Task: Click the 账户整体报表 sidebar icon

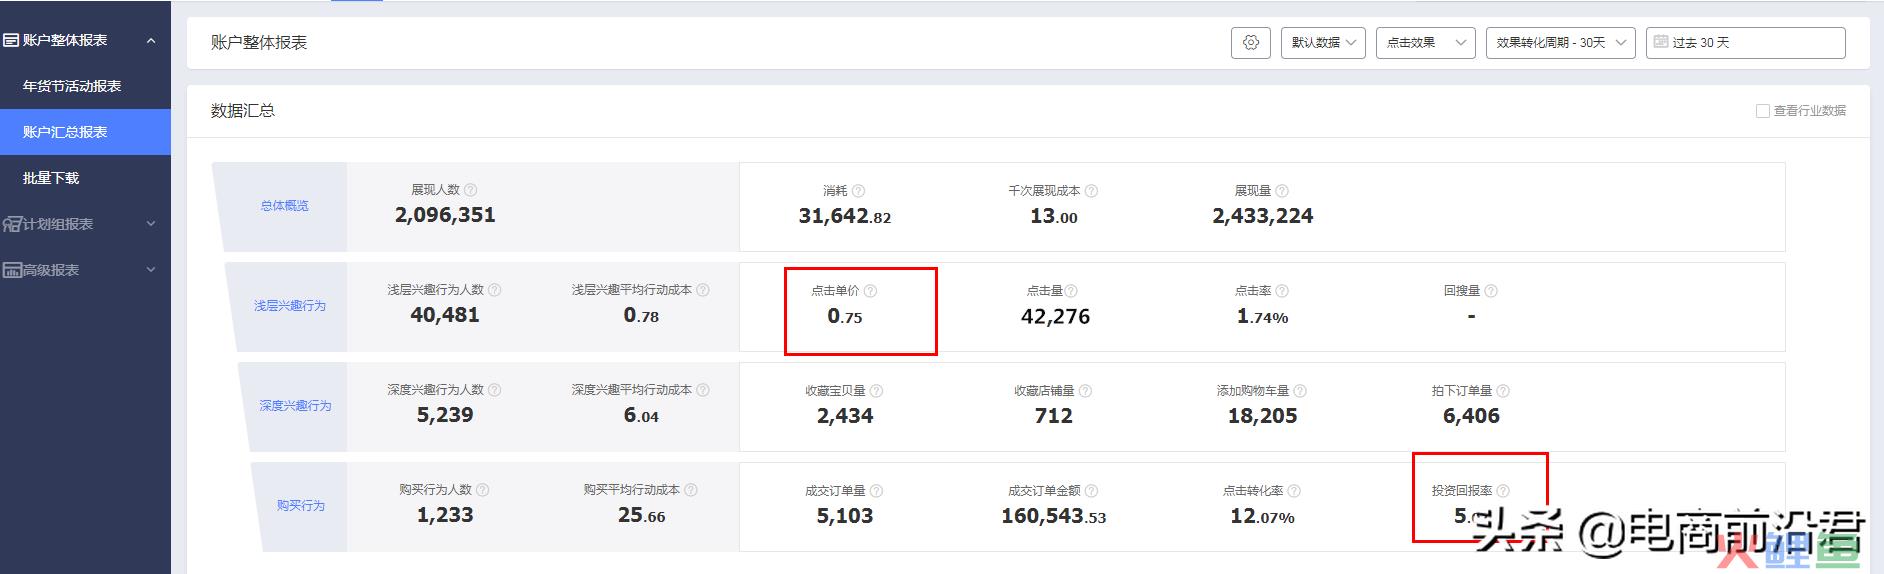Action: click(x=11, y=40)
